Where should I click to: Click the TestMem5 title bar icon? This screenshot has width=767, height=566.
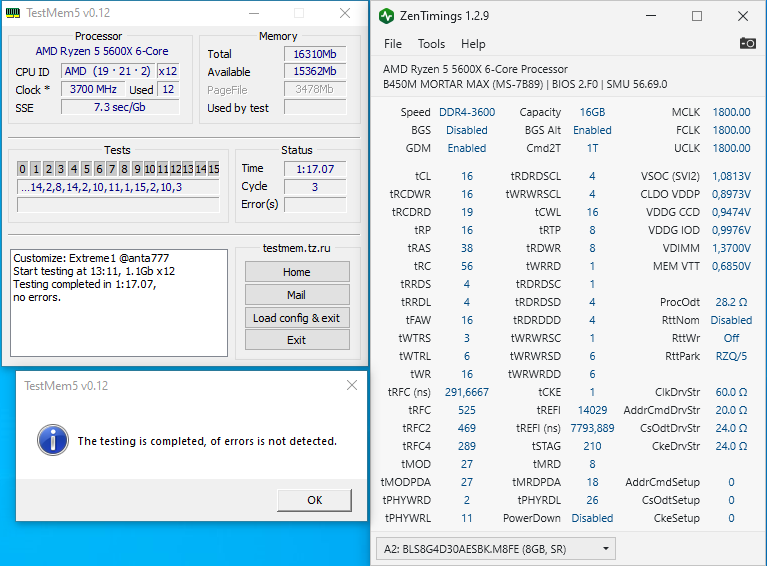coord(13,13)
